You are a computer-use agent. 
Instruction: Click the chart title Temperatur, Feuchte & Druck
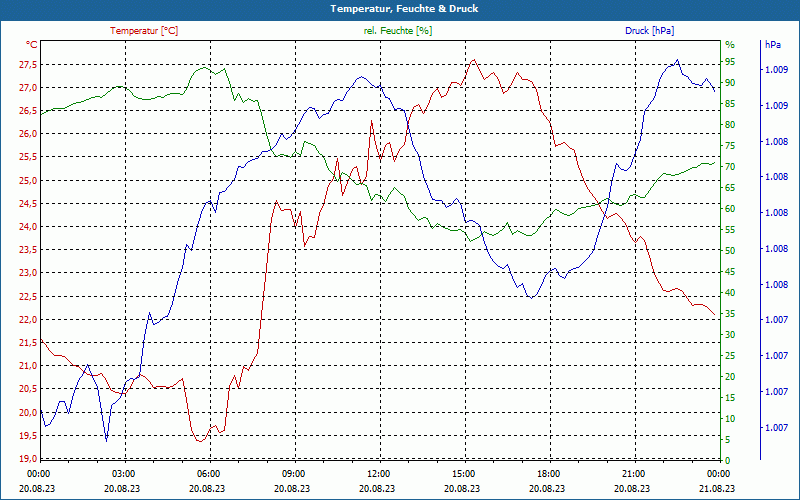click(404, 9)
